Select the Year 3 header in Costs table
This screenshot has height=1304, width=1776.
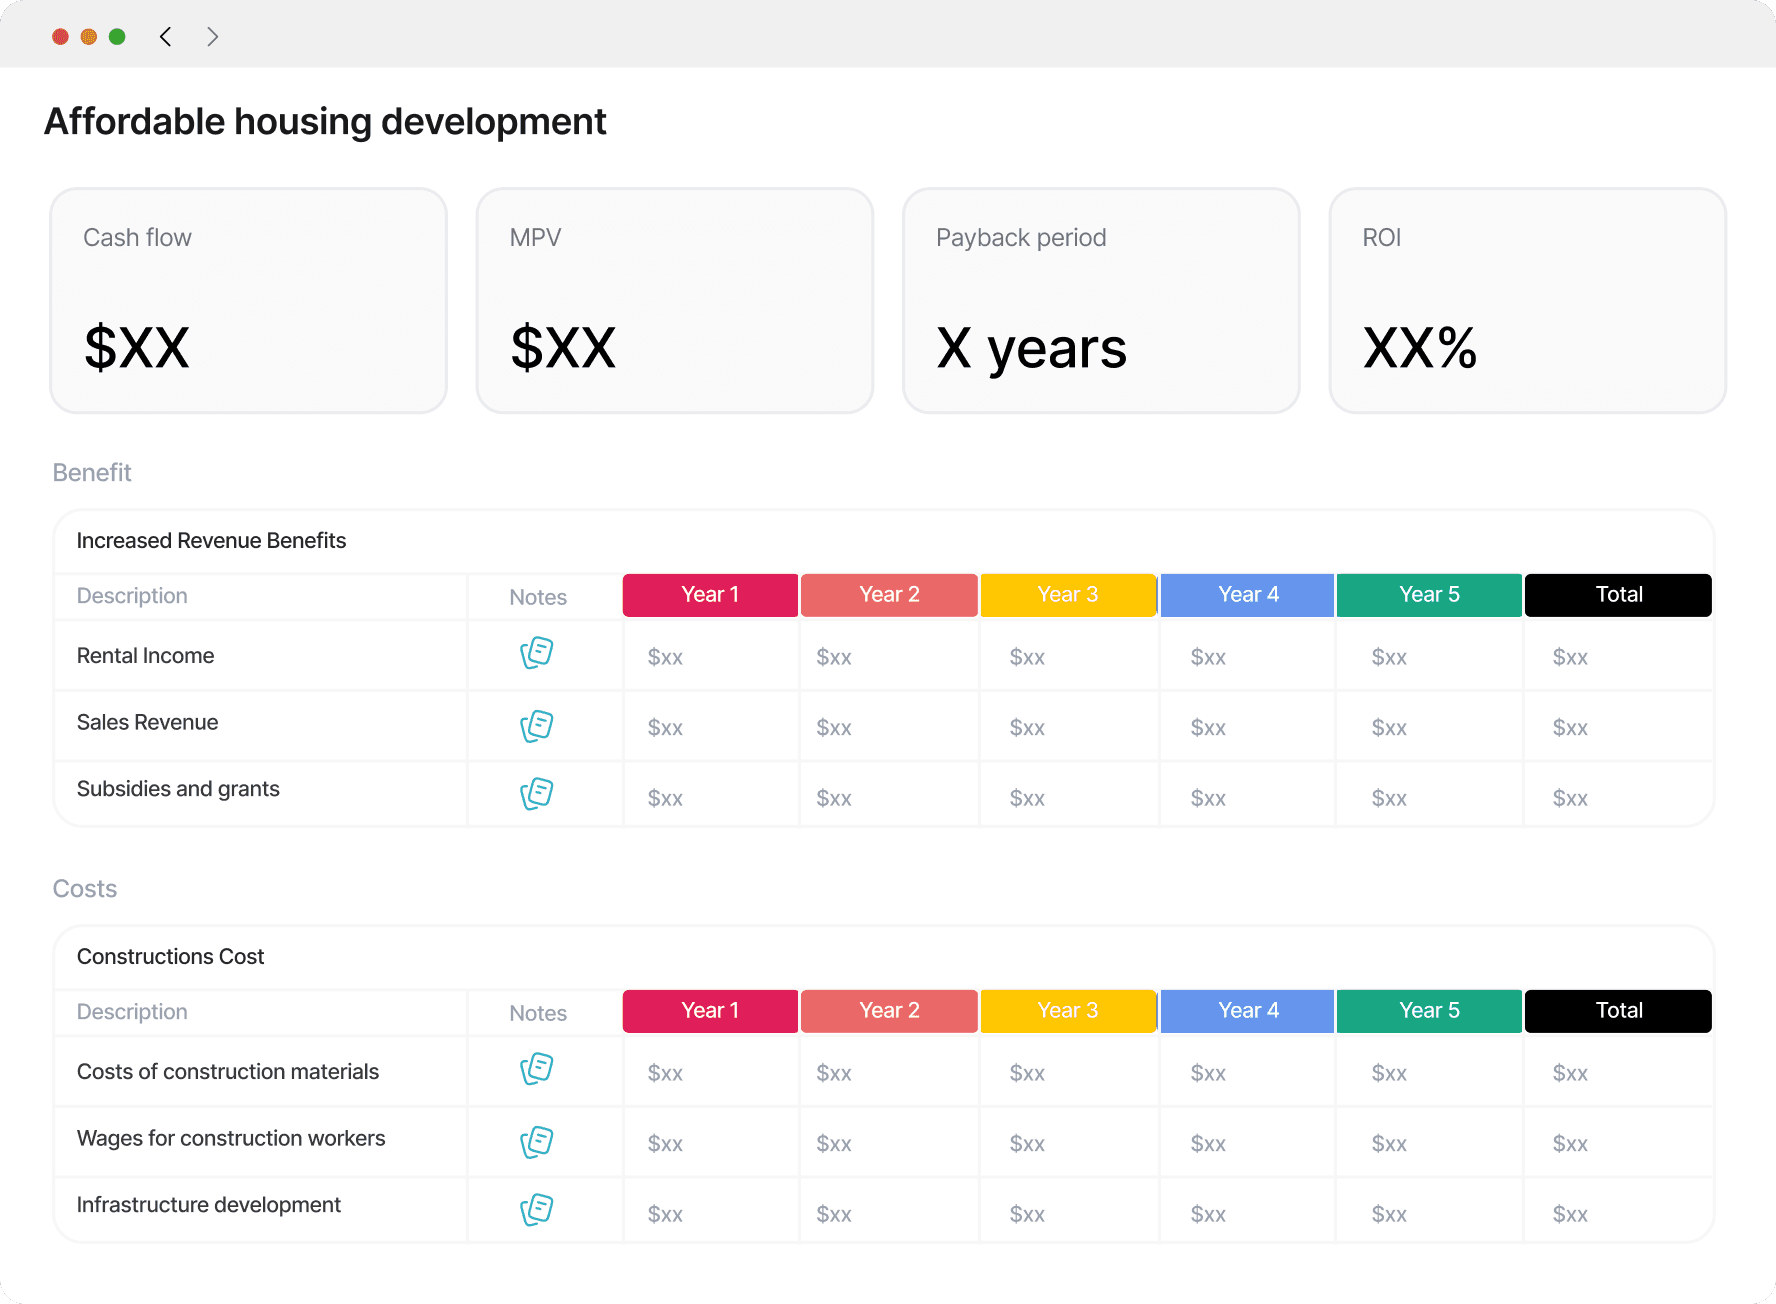pos(1068,1011)
